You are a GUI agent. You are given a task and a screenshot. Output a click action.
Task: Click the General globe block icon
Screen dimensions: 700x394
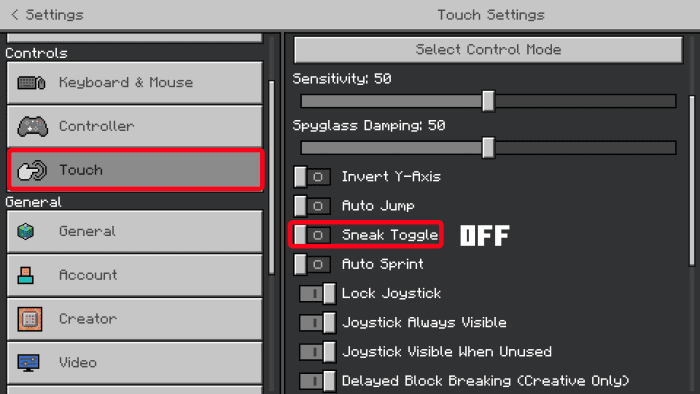[26, 231]
